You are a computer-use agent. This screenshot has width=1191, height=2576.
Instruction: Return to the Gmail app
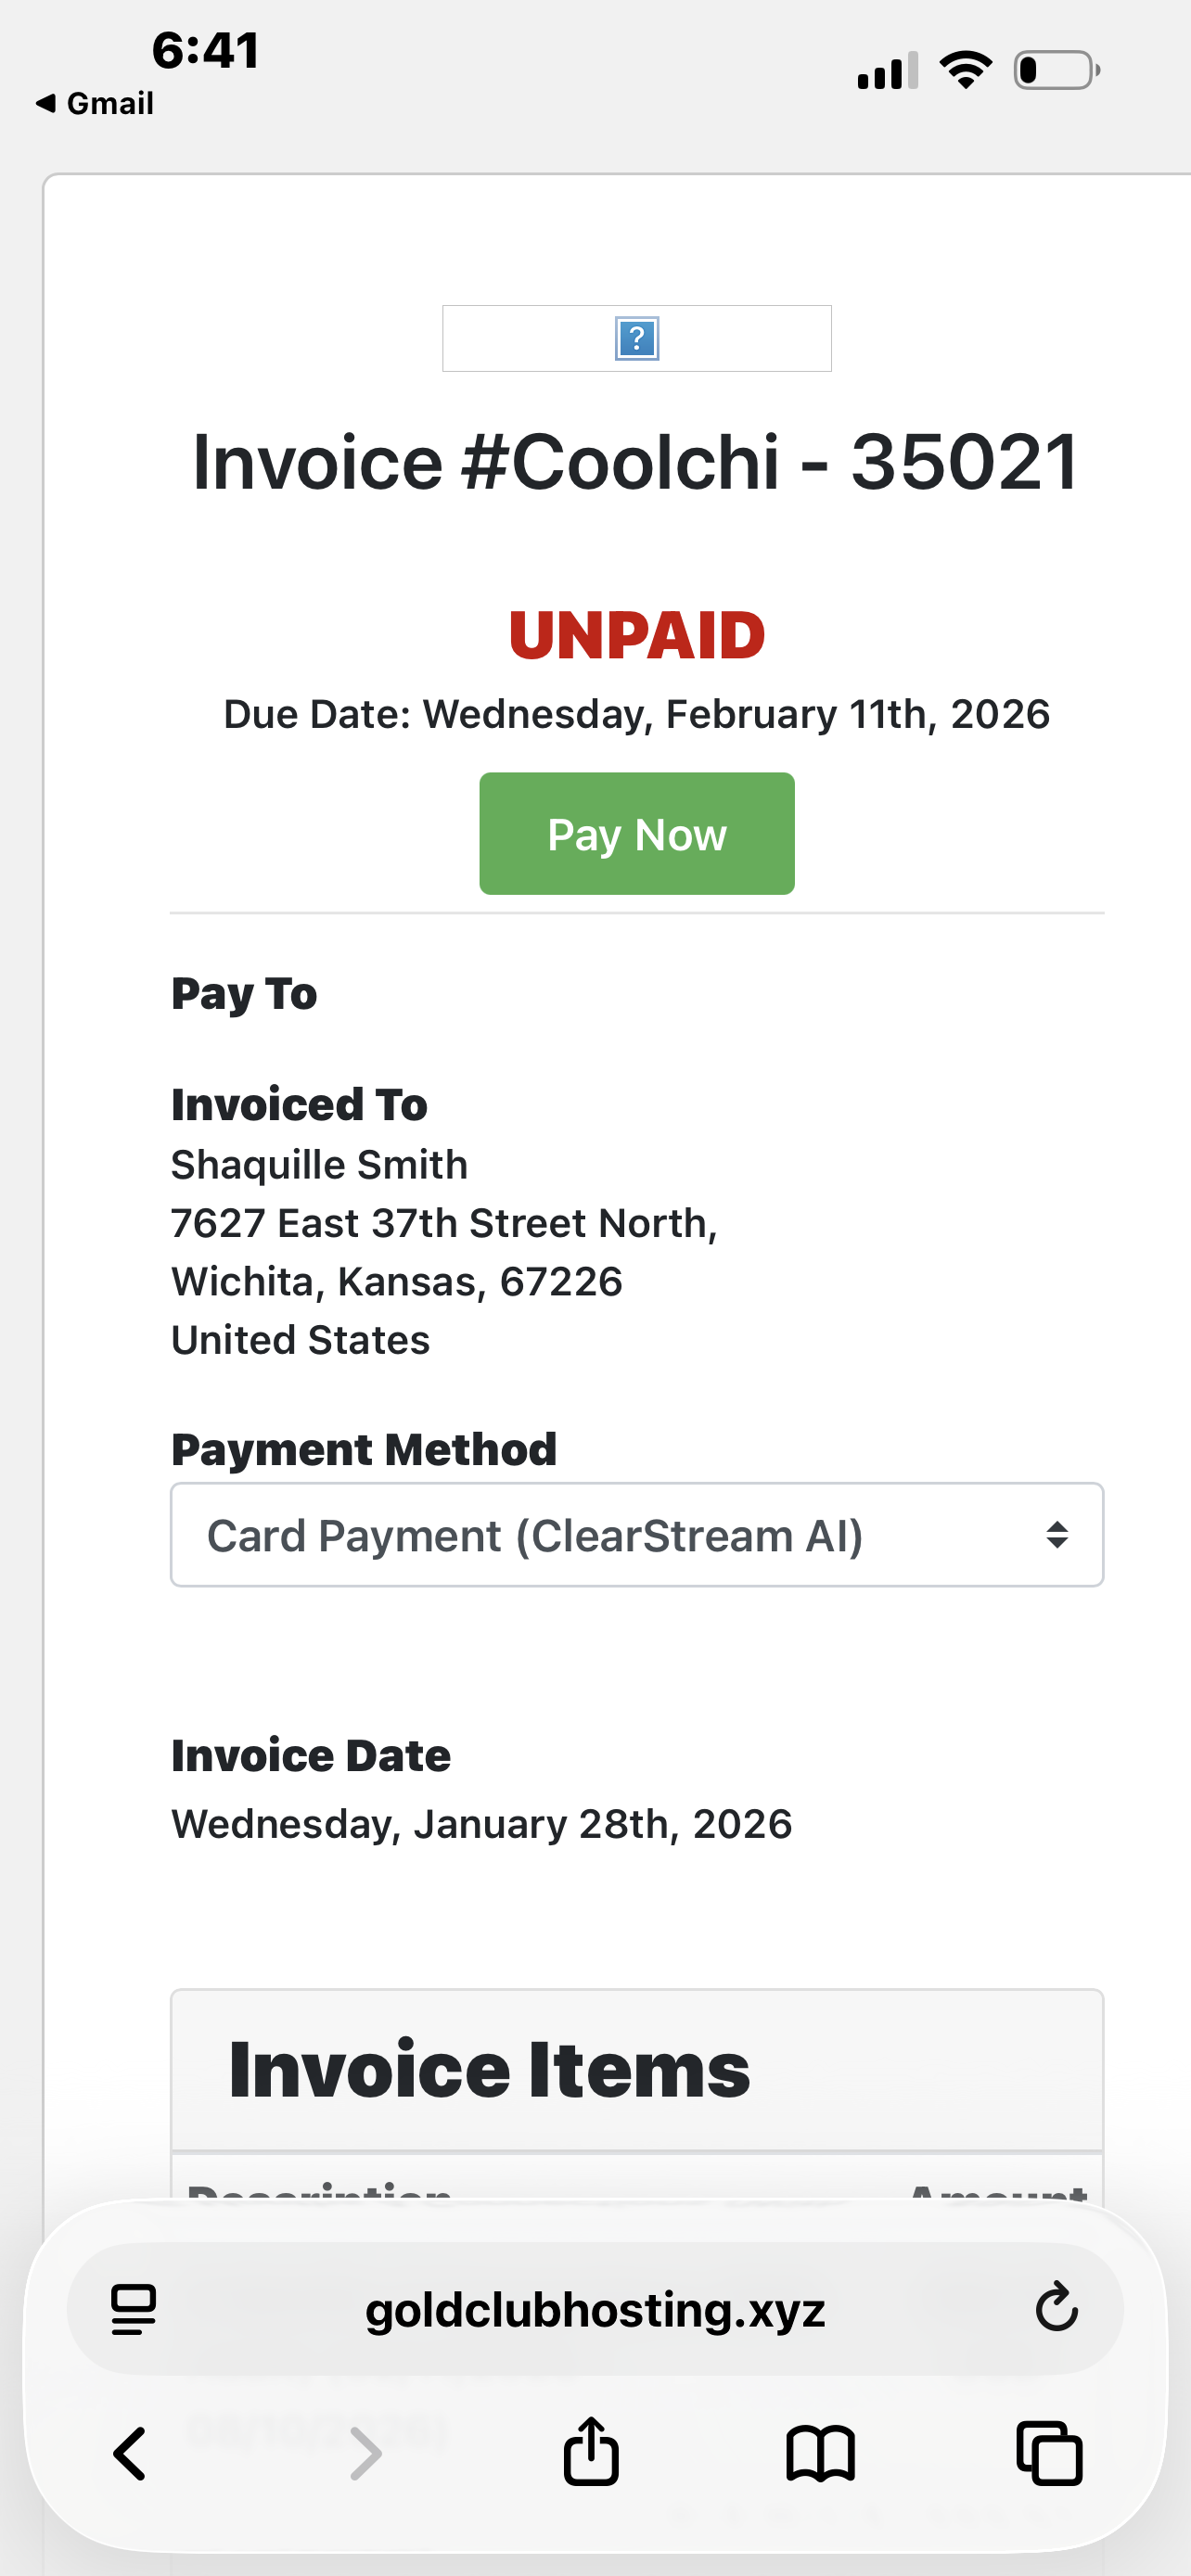pos(95,103)
